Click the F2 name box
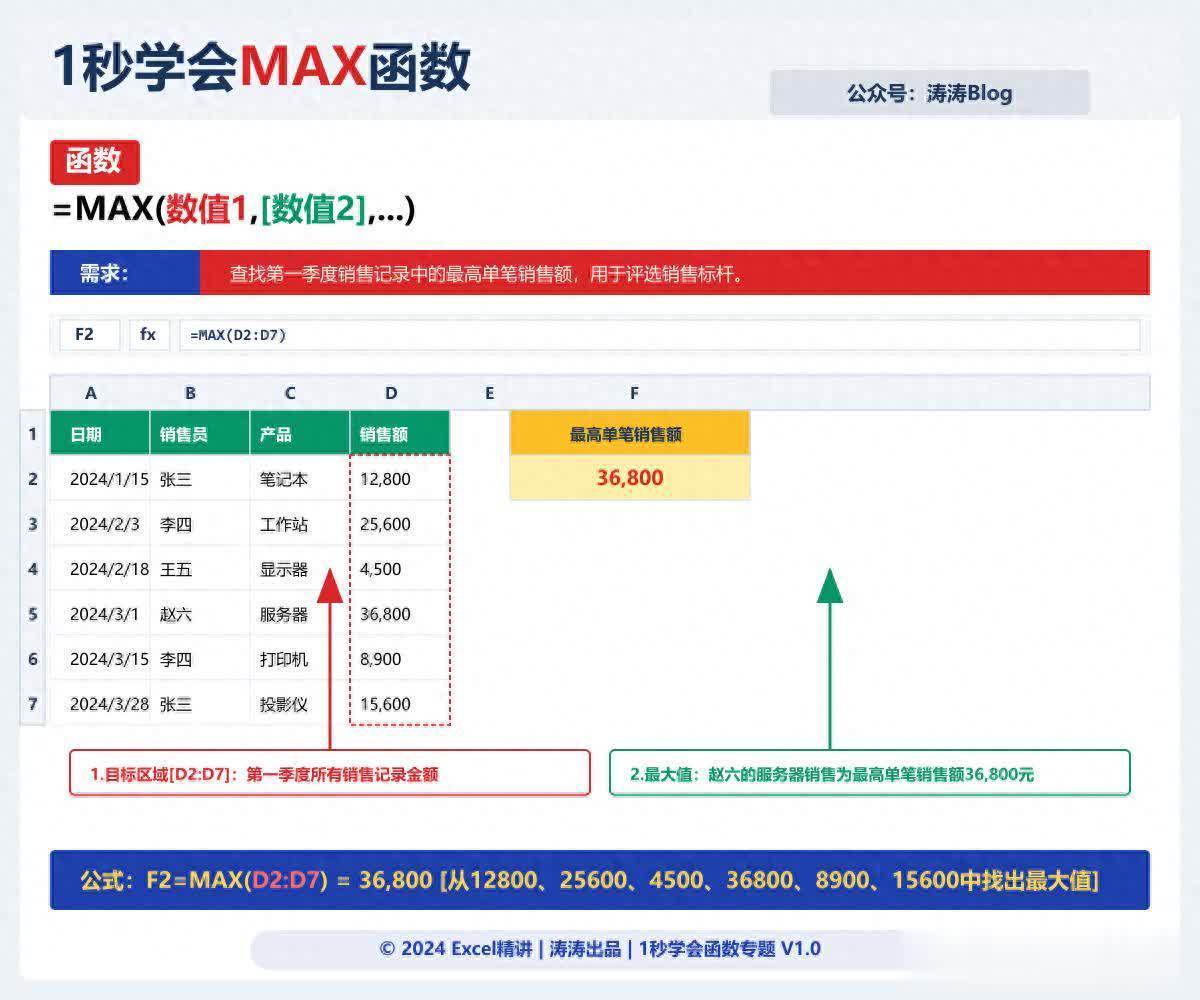1200x1000 pixels. coord(84,335)
